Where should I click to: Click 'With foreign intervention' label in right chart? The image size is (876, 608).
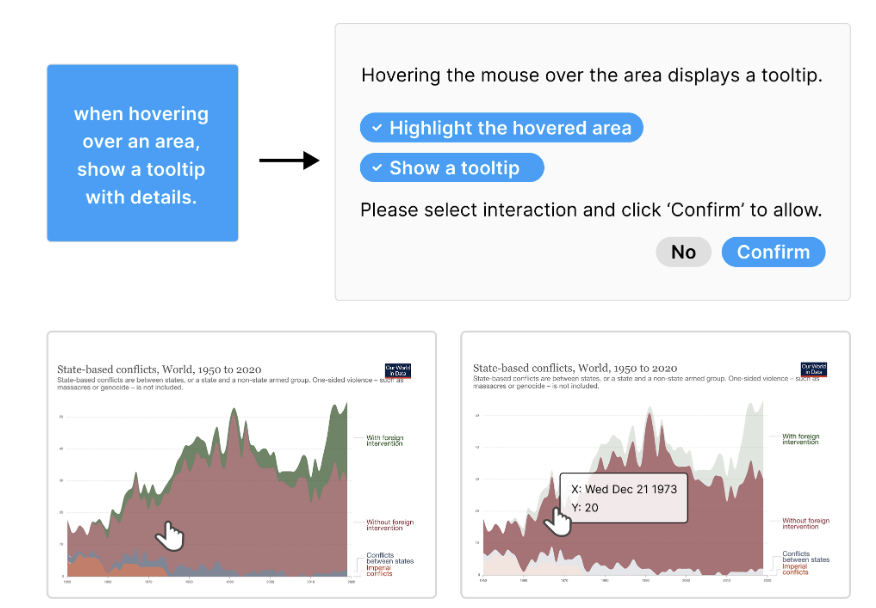(801, 439)
